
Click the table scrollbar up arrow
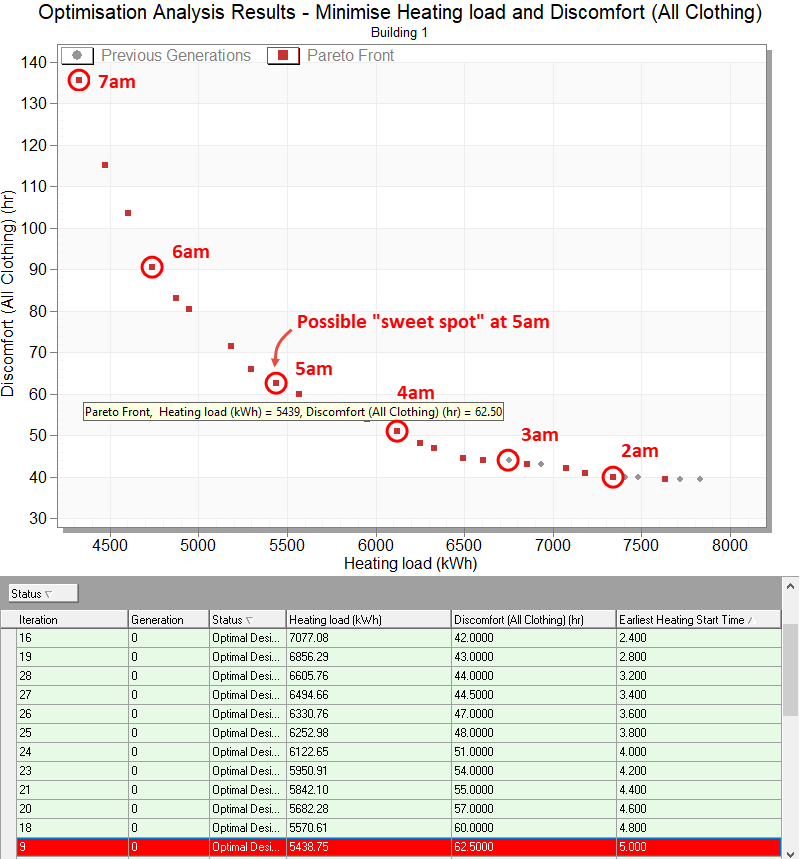click(790, 586)
